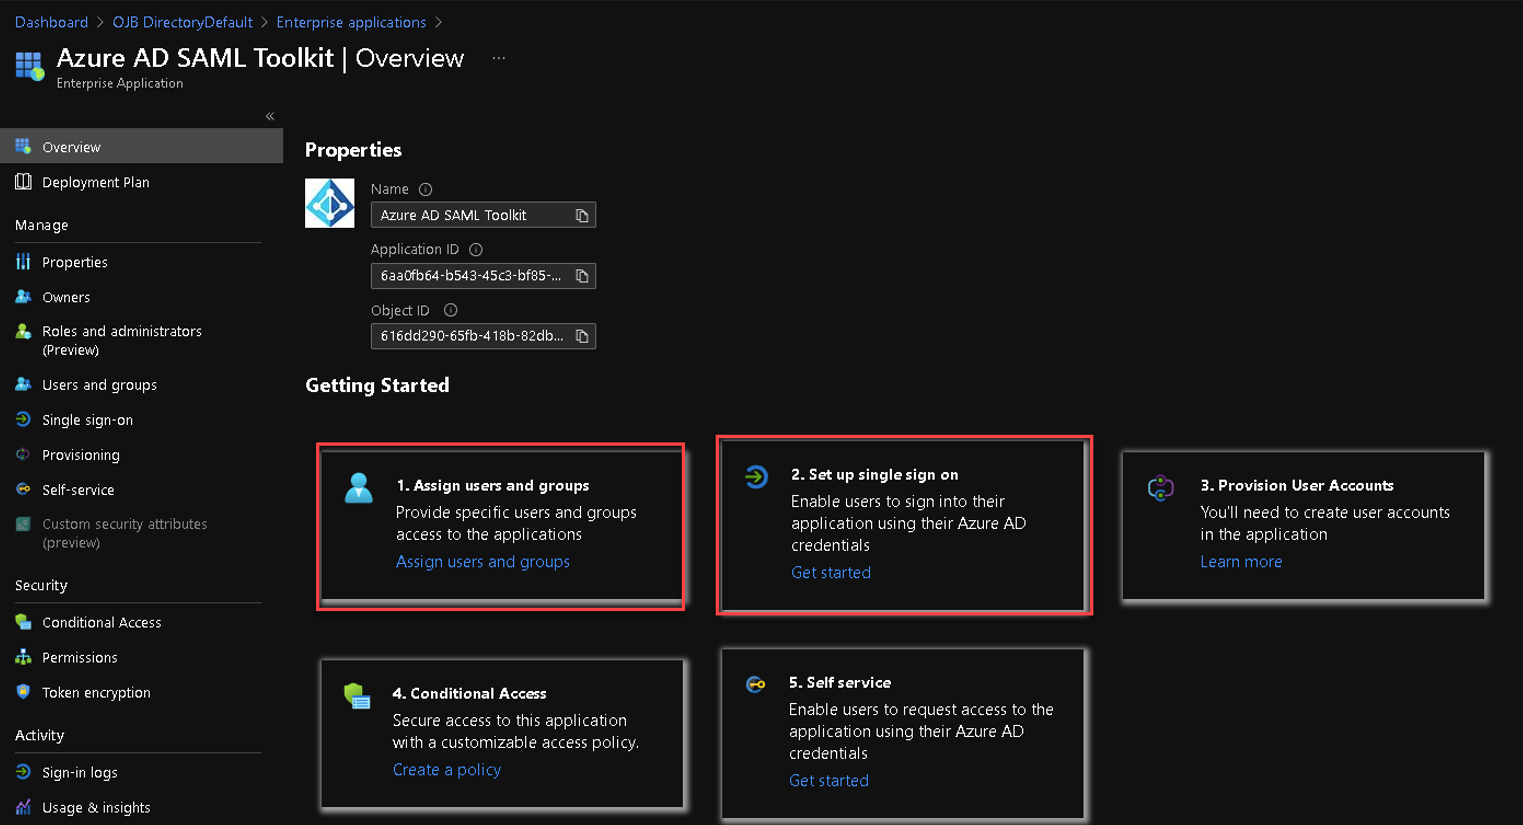Copy the Object ID value
Screen dimensions: 1523x825
582,336
